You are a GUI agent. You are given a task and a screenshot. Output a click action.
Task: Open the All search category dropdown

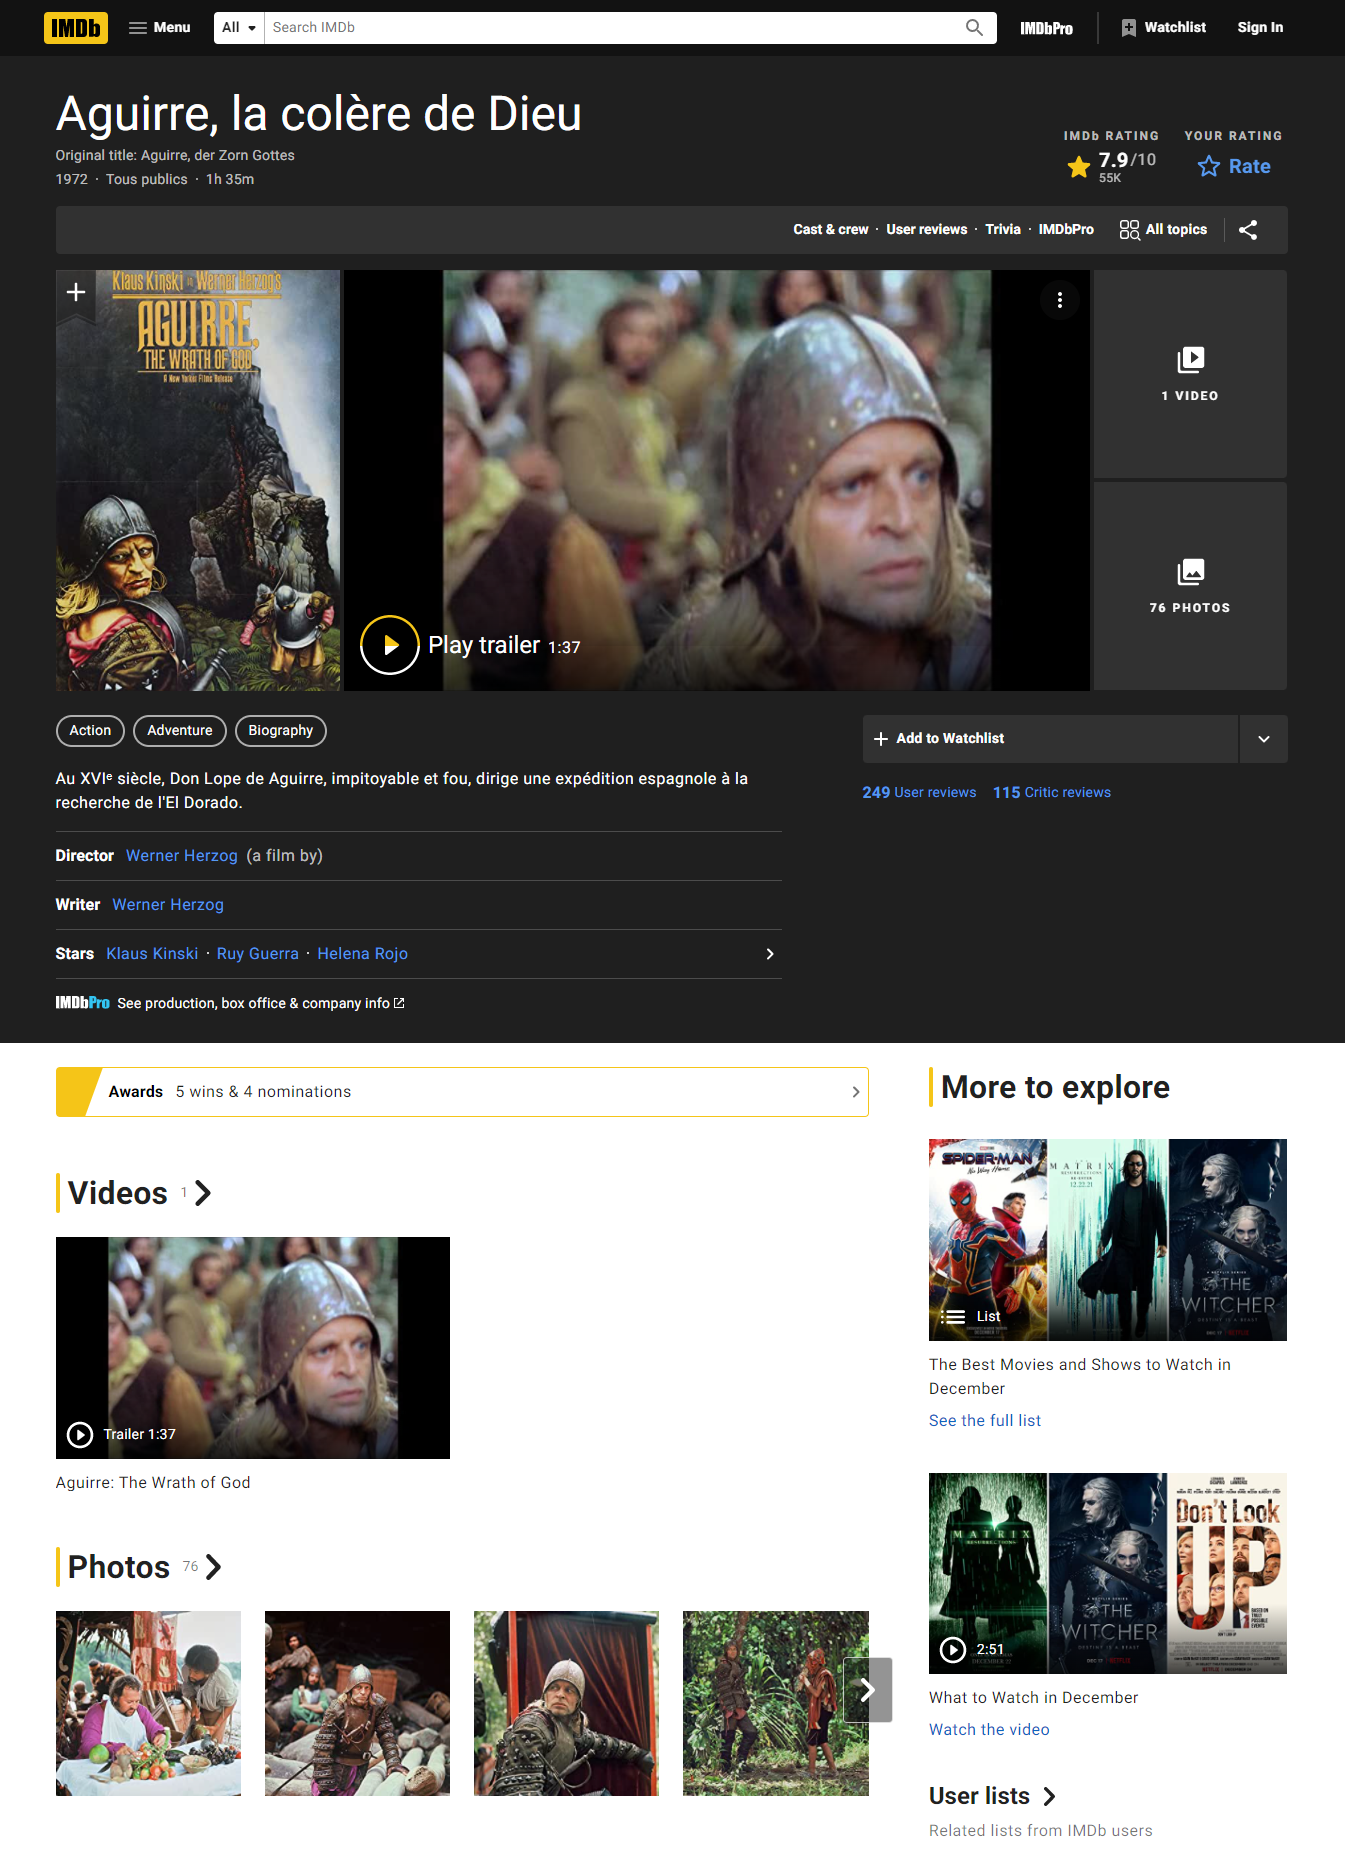[x=239, y=28]
